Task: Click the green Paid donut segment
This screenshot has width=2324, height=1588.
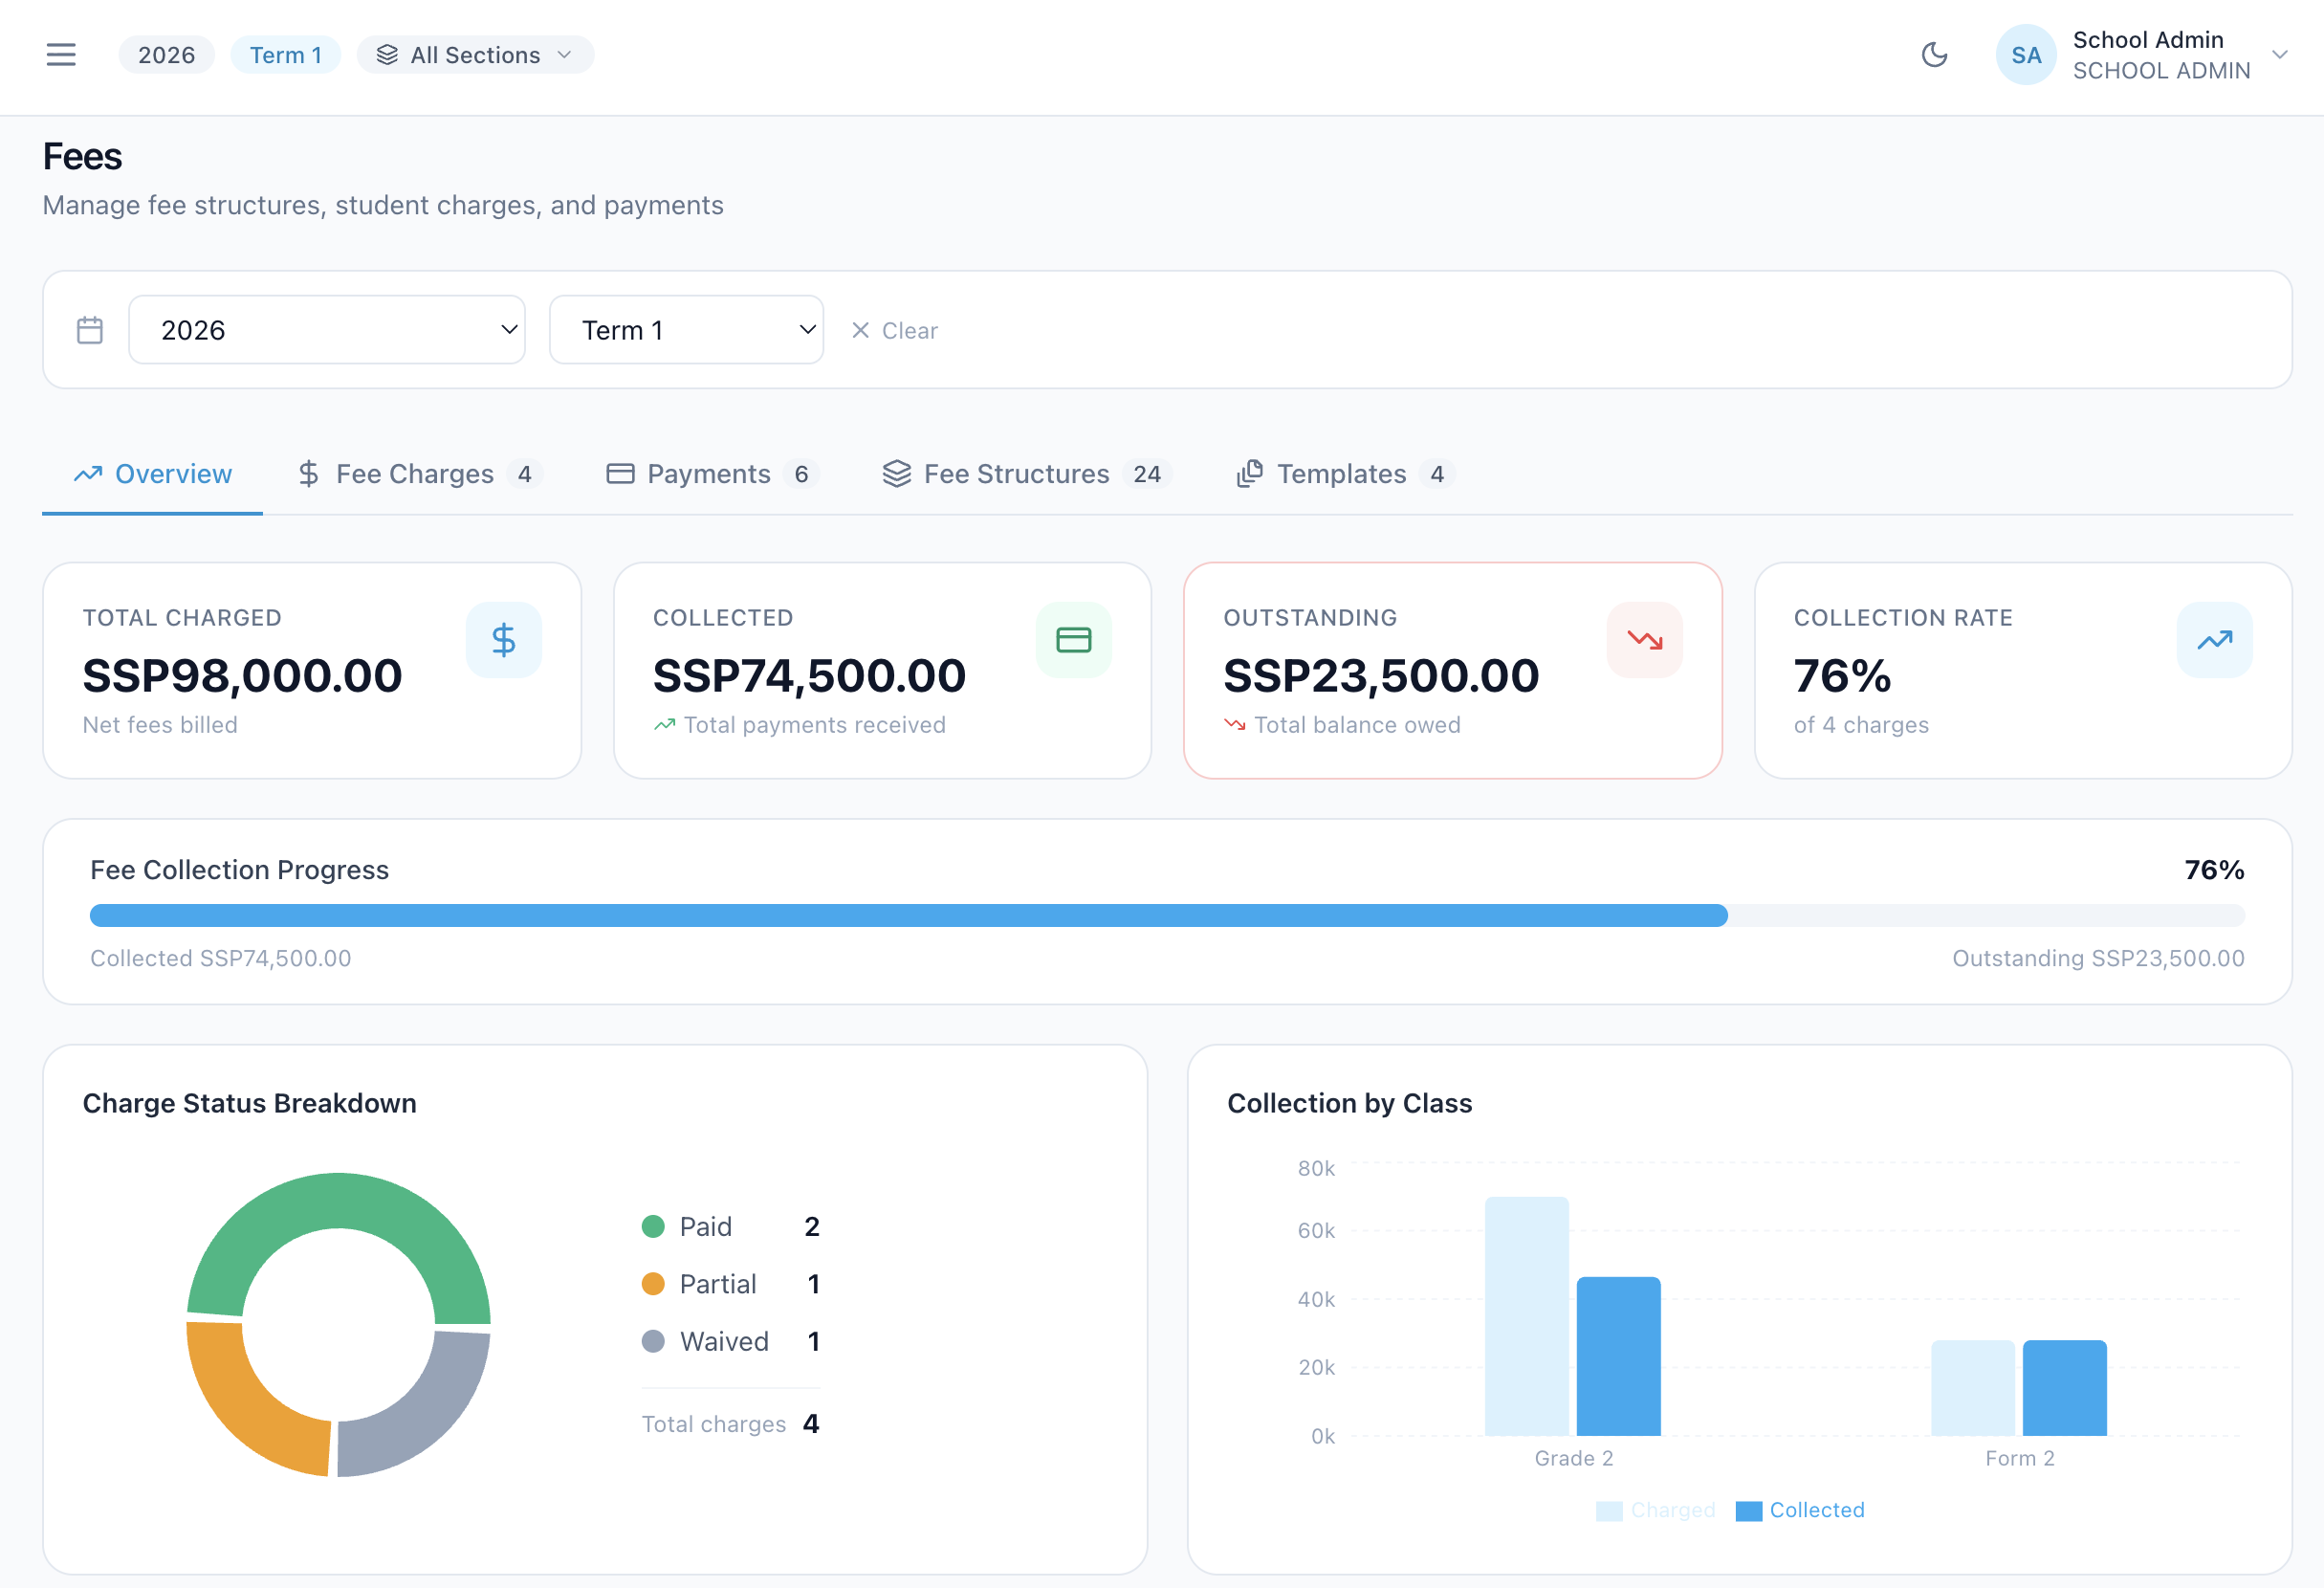Action: coord(340,1200)
